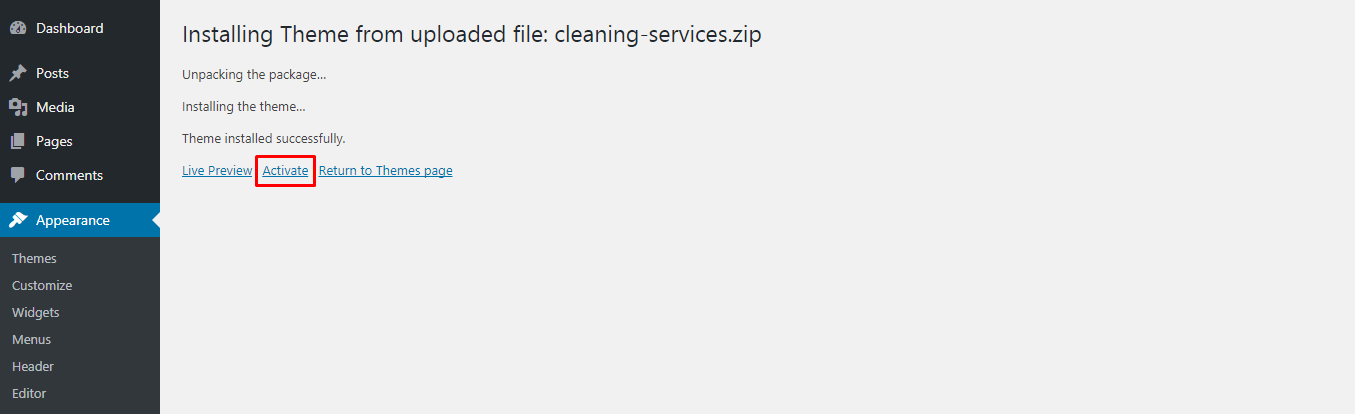Screen dimensions: 1355x414
Task: Open the Header submenu item
Action: coord(33,367)
